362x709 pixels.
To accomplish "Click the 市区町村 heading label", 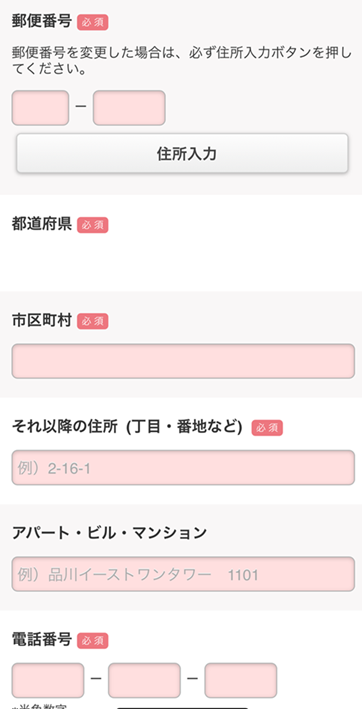I will pyautogui.click(x=42, y=321).
